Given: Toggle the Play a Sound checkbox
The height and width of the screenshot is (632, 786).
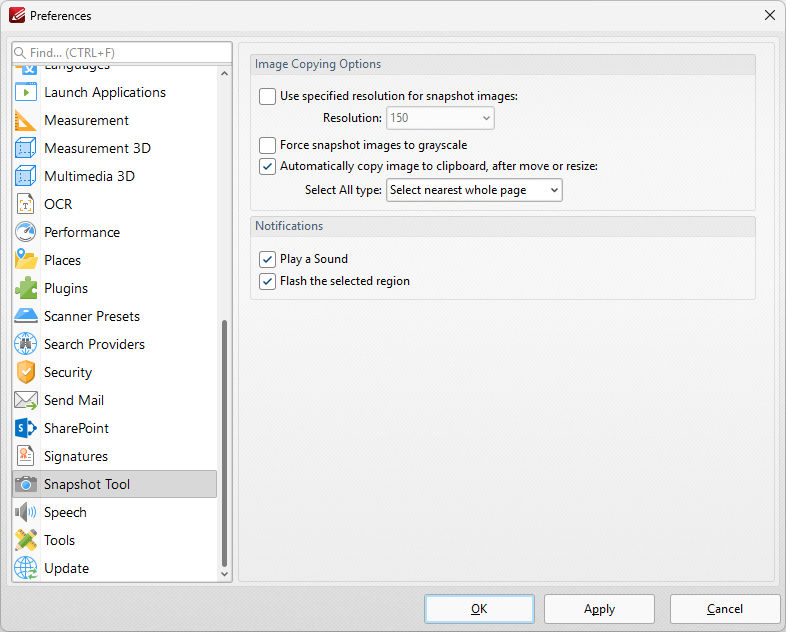Looking at the screenshot, I should 267,259.
